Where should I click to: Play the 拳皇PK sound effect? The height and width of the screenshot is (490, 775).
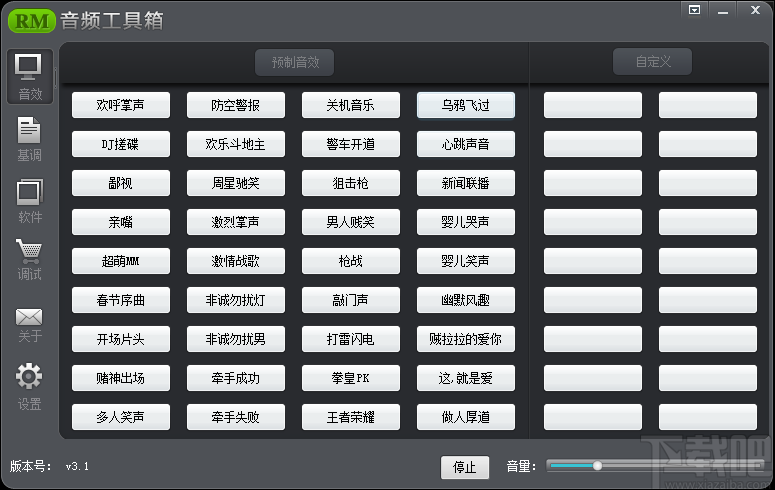(x=351, y=378)
